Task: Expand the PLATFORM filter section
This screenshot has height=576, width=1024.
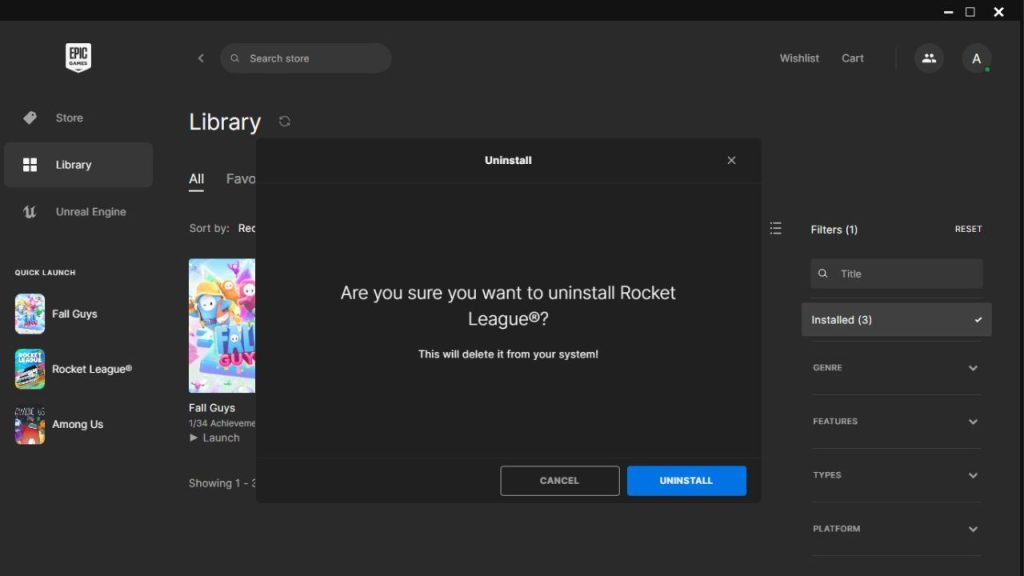Action: point(896,528)
